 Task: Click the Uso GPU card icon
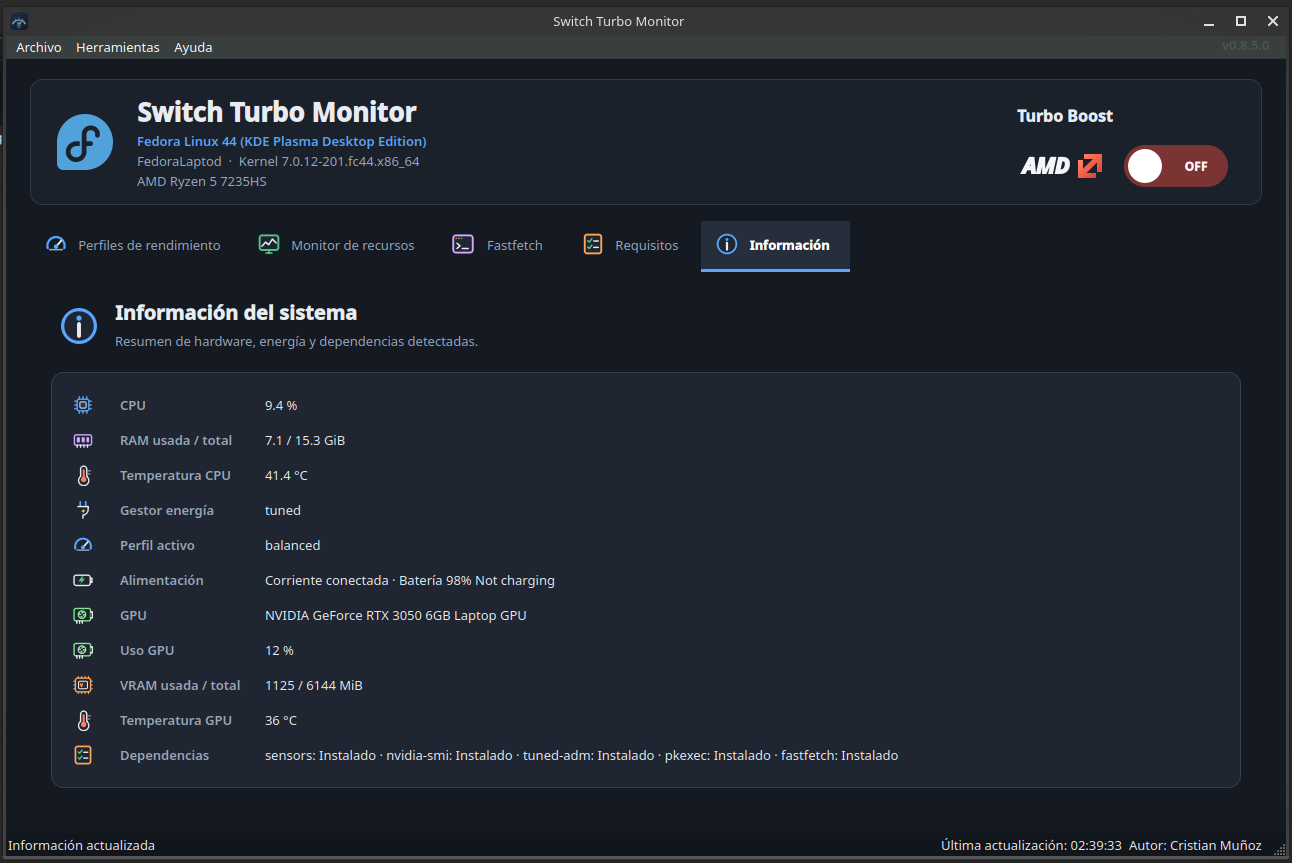(x=83, y=650)
